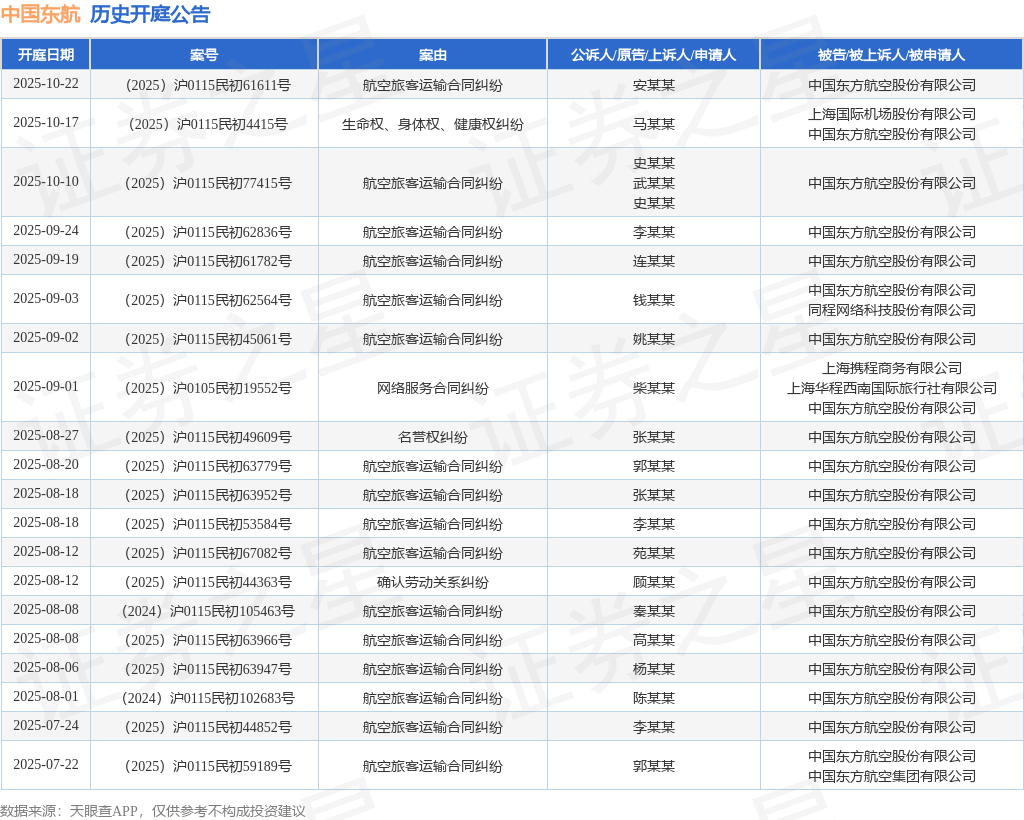Click plaintiff name 姚某某

(x=653, y=339)
